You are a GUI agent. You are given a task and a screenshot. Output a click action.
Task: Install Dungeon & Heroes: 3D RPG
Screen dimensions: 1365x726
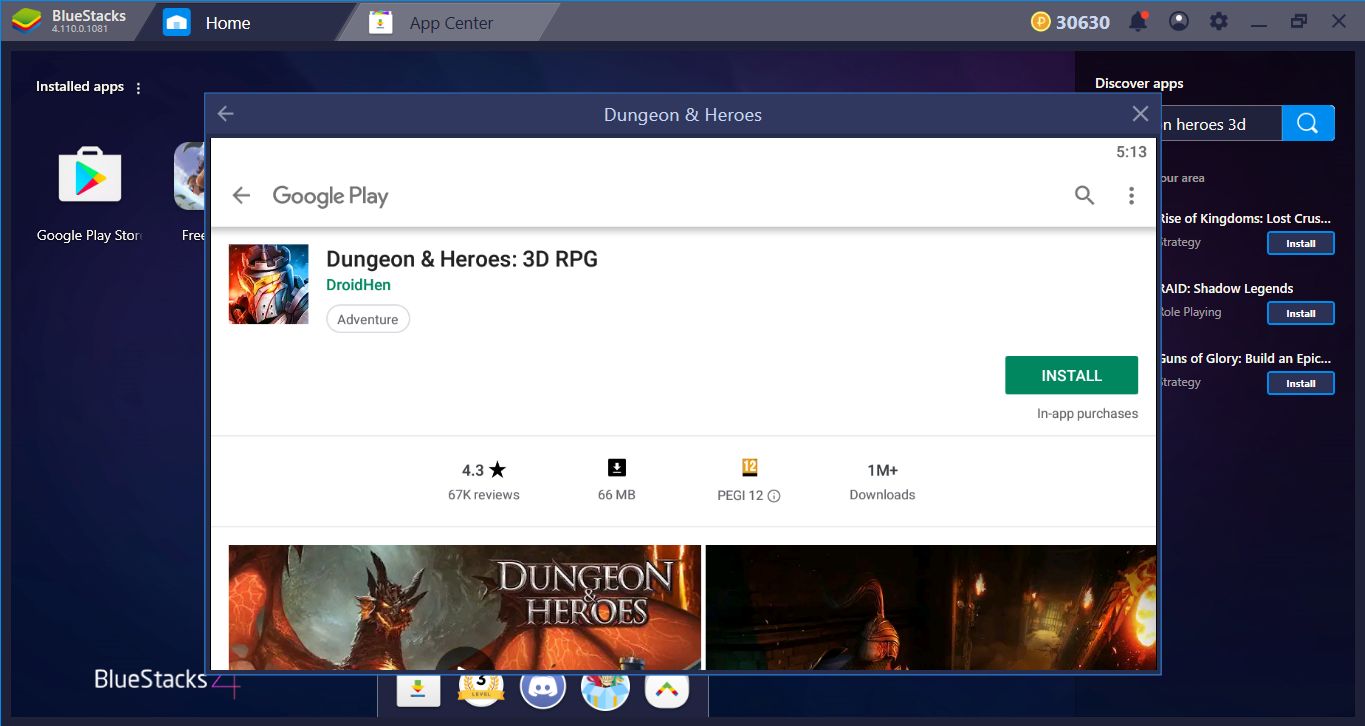point(1071,375)
